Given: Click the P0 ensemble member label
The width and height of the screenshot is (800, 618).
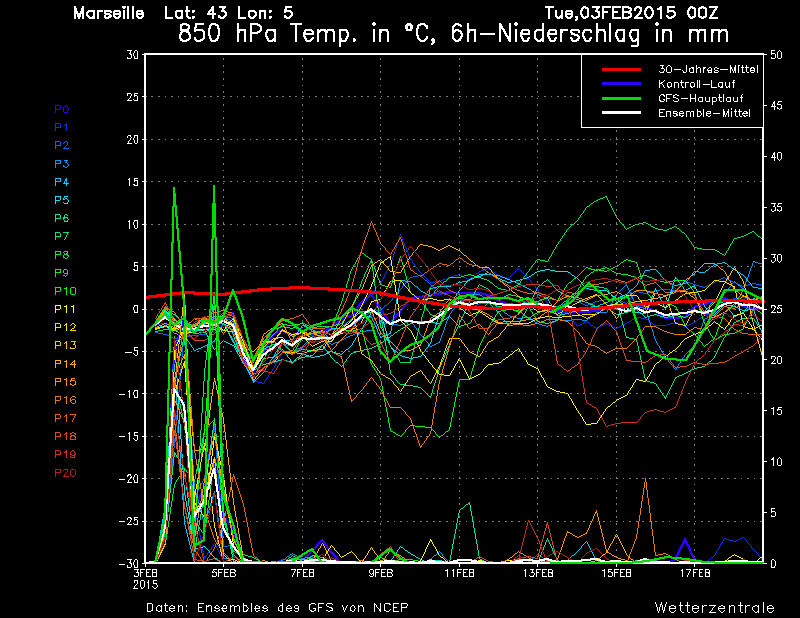Looking at the screenshot, I should pos(61,109).
